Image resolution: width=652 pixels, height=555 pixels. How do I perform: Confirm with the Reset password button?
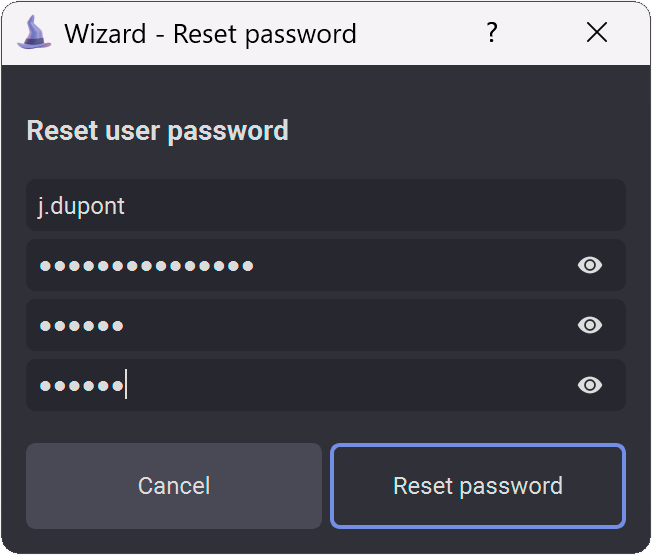tap(478, 486)
